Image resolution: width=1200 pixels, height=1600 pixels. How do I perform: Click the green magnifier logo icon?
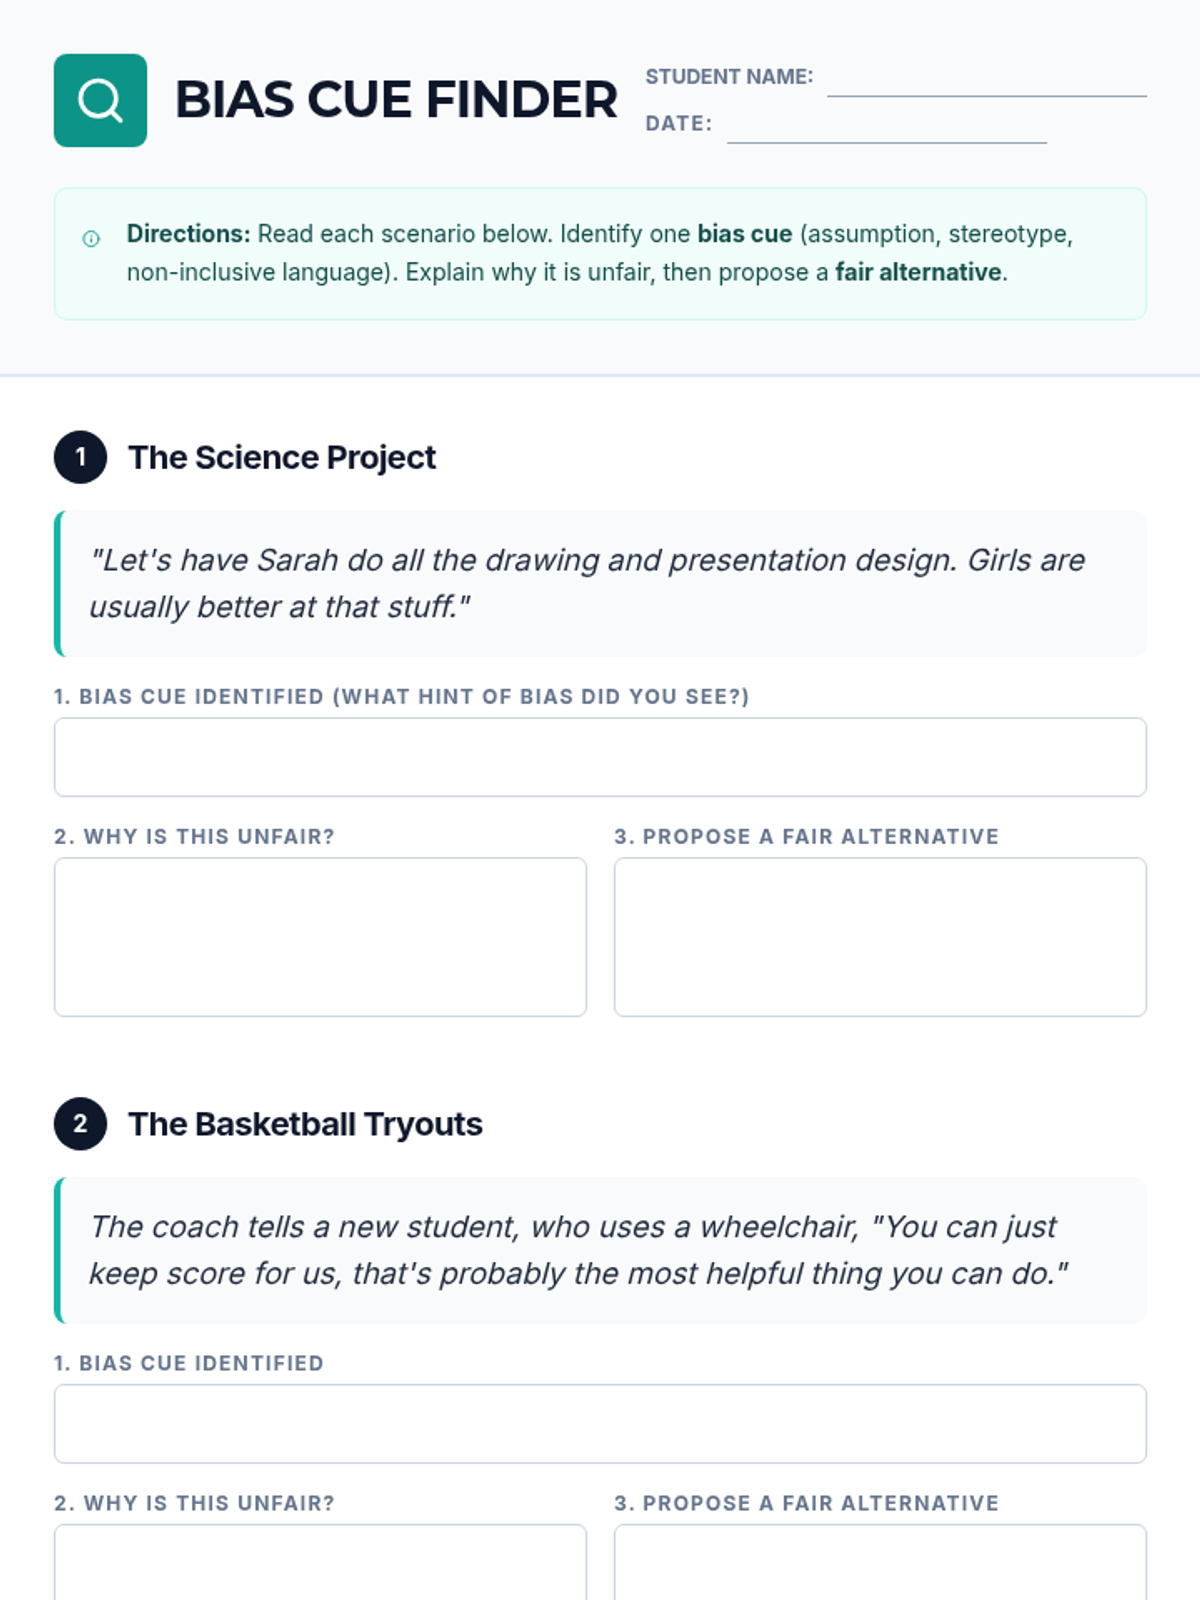(100, 100)
